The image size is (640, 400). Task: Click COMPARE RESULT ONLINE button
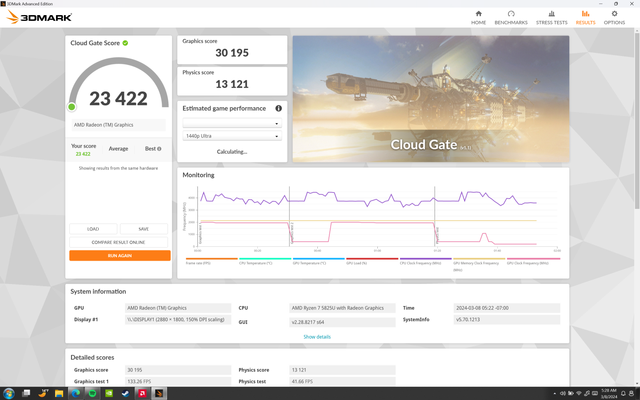pos(118,242)
